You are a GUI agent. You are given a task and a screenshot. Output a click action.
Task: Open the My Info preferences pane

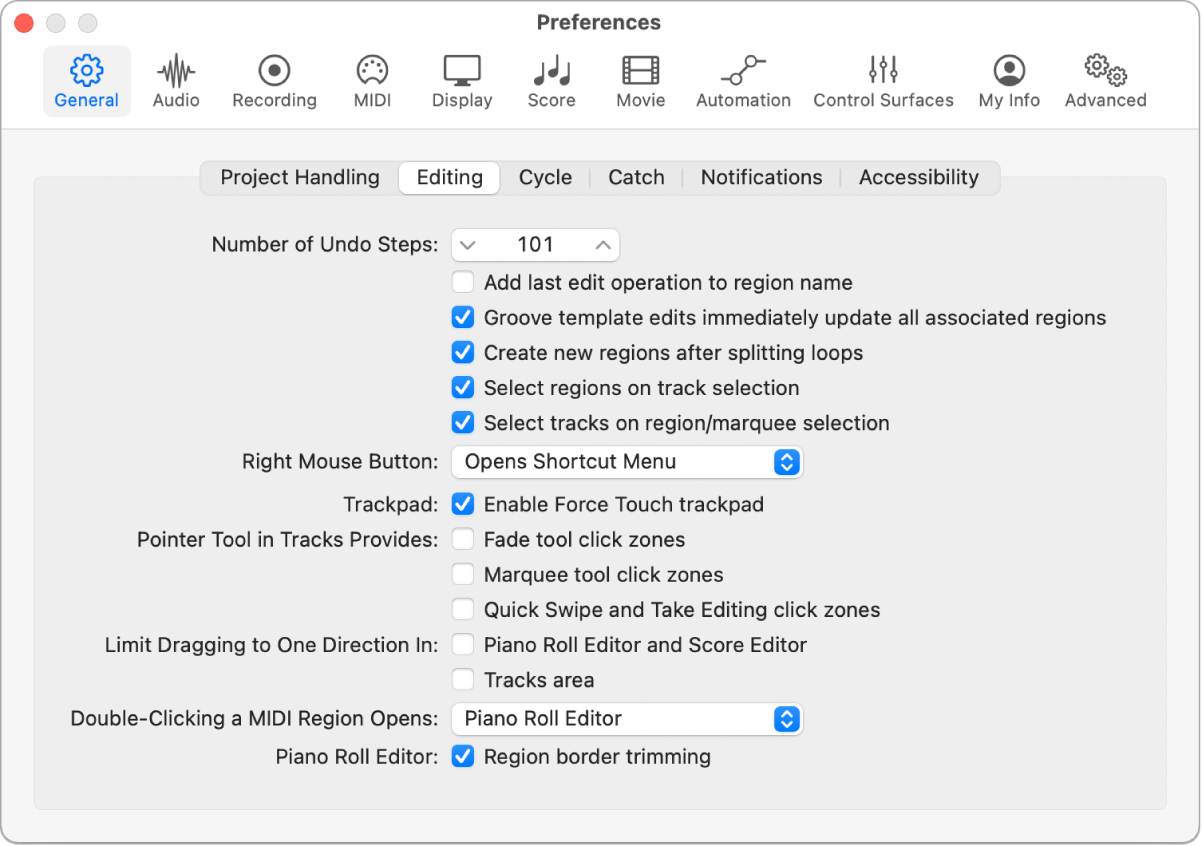(1009, 82)
